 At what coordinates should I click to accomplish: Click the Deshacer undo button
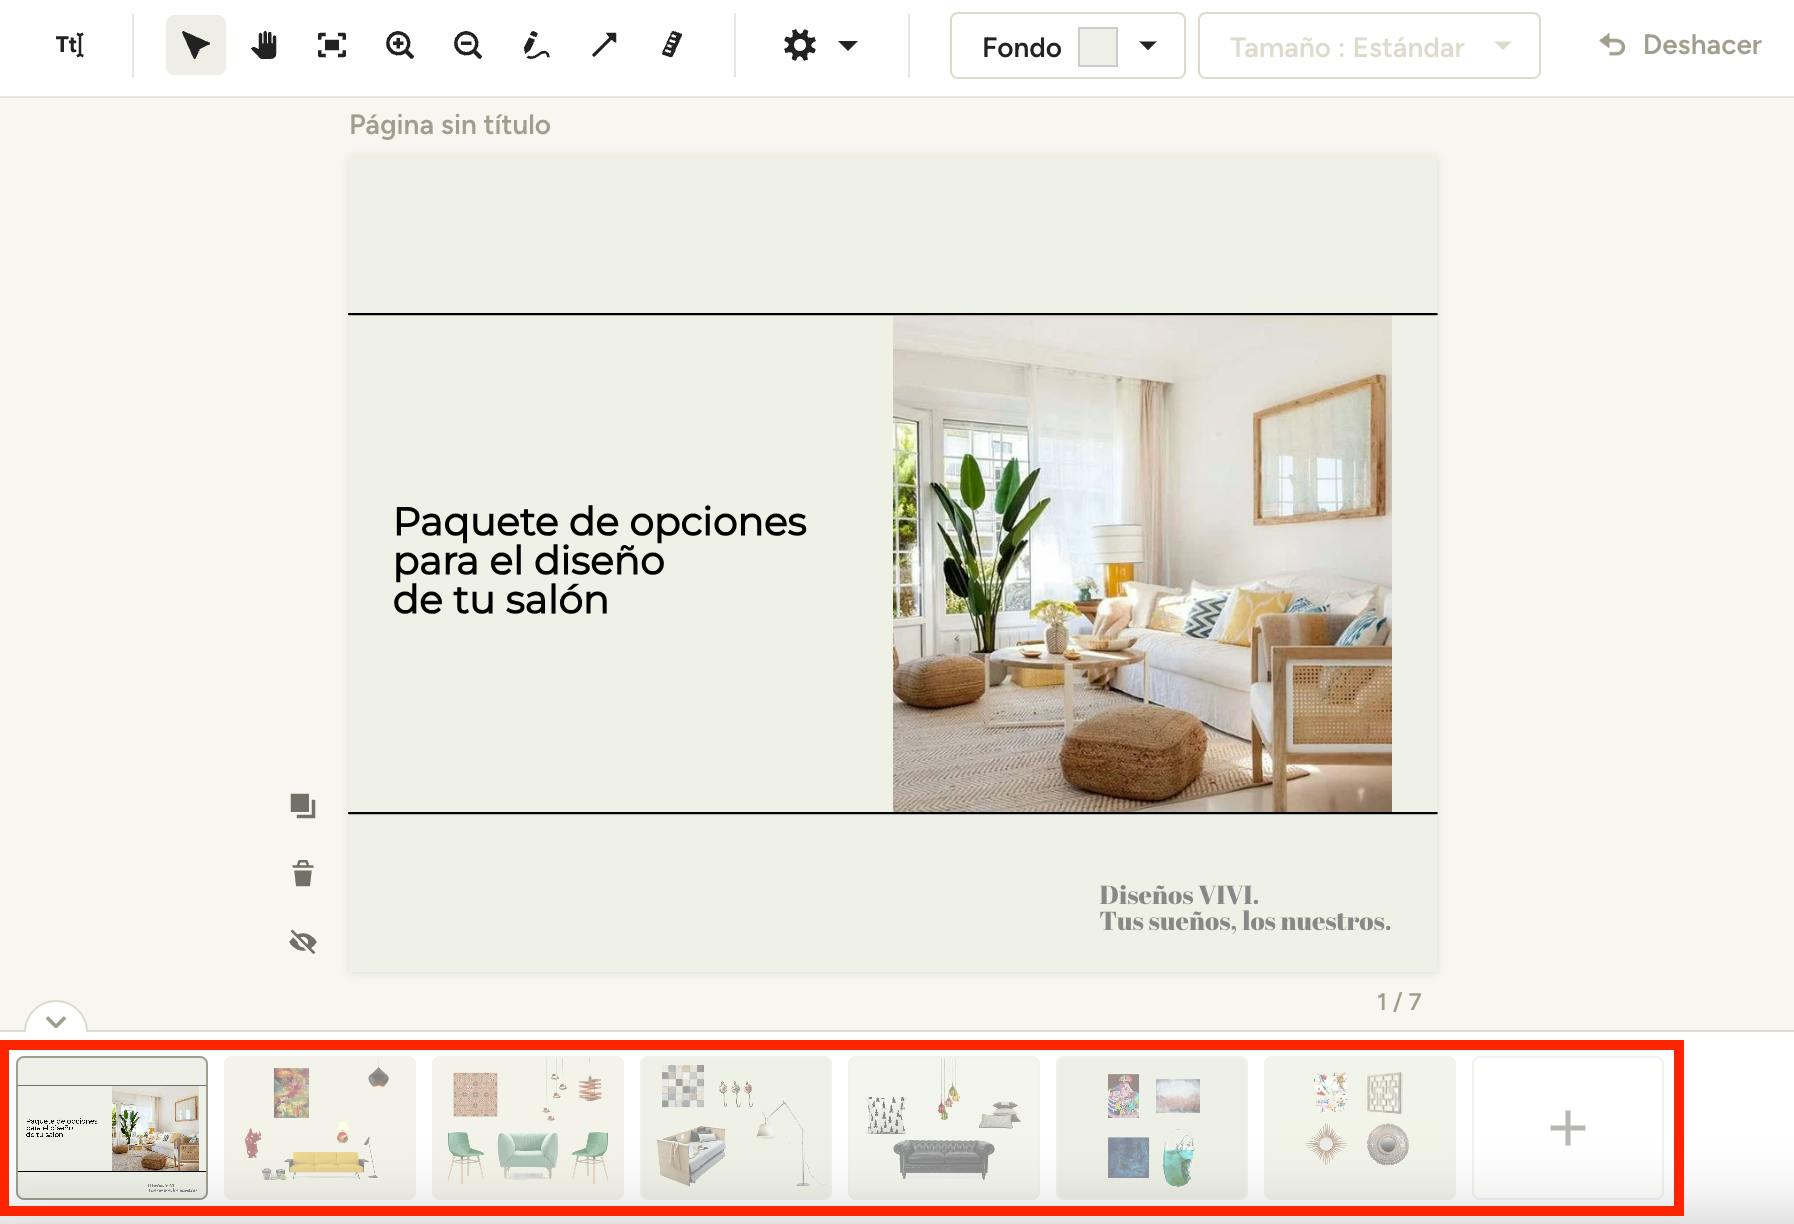click(x=1681, y=45)
